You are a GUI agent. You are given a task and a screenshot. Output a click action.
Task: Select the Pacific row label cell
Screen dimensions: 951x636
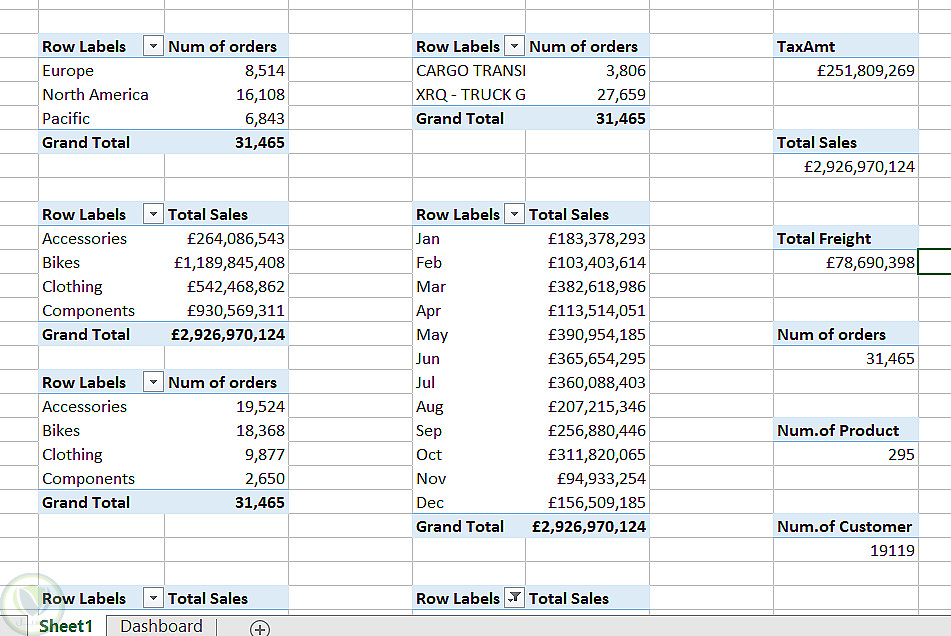(x=66, y=118)
